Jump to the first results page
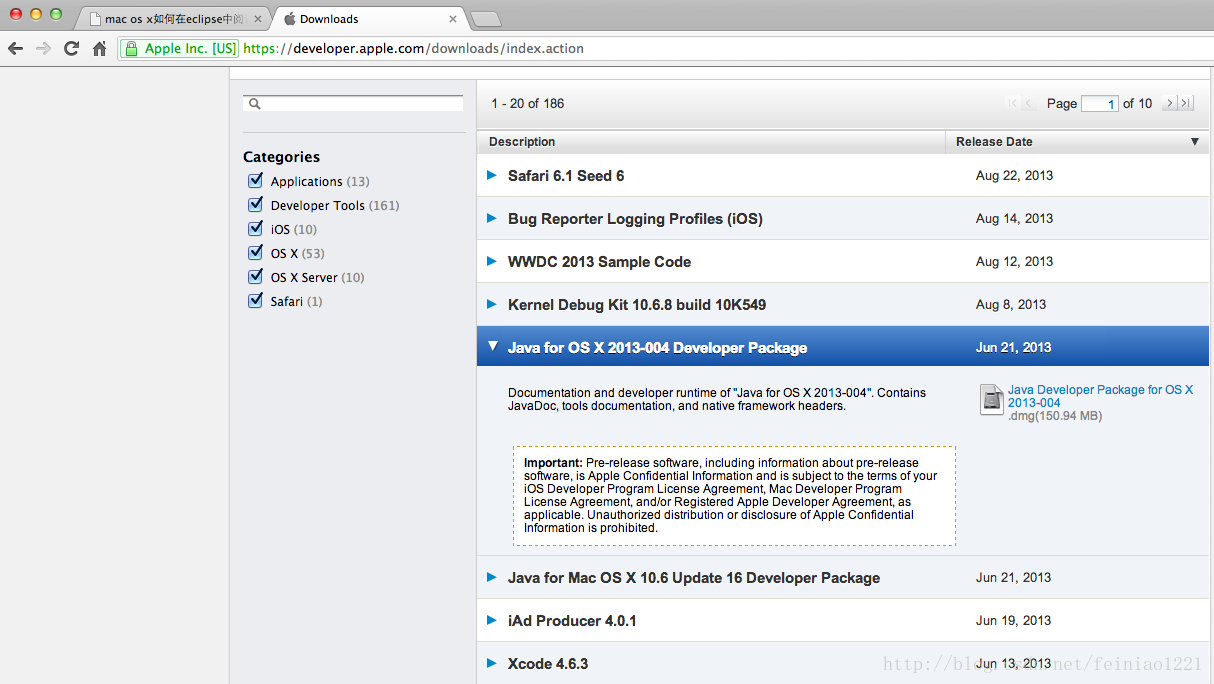The image size is (1214, 684). click(1012, 103)
